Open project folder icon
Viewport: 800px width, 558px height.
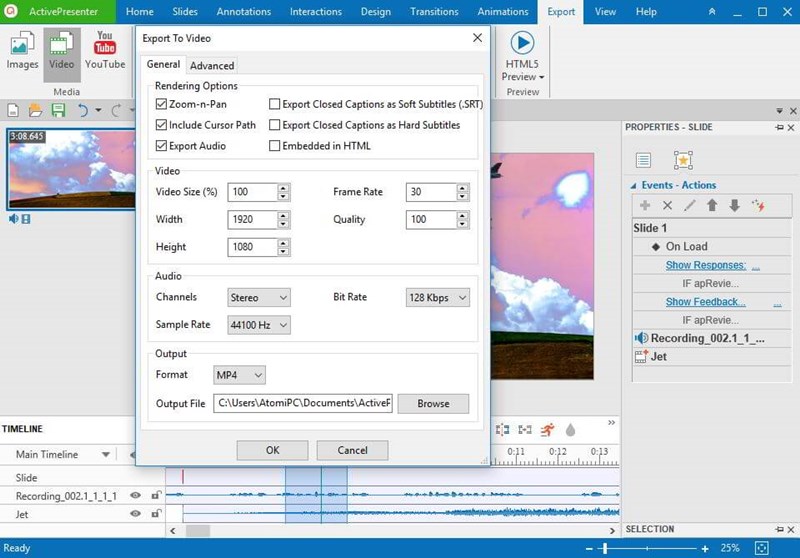[35, 110]
